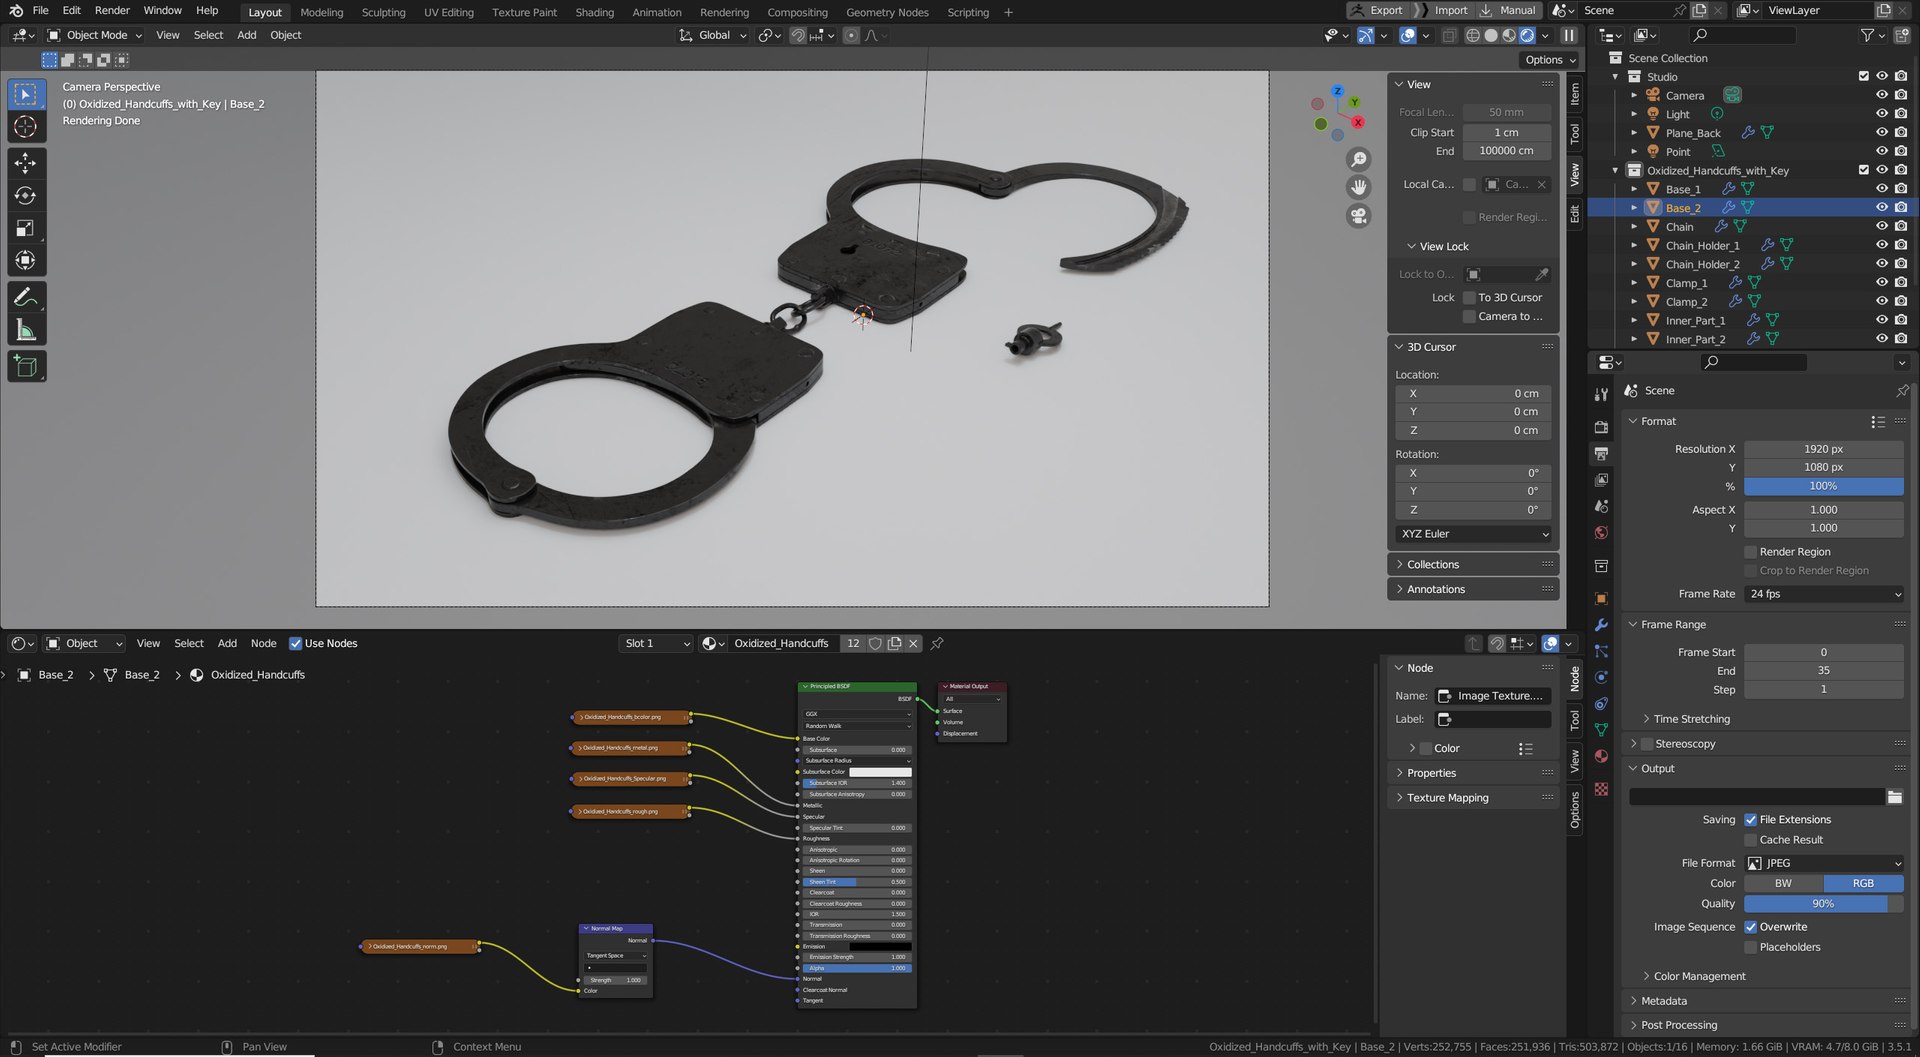Enable Placeholders checkbox
Viewport: 1920px width, 1057px height.
(1751, 948)
